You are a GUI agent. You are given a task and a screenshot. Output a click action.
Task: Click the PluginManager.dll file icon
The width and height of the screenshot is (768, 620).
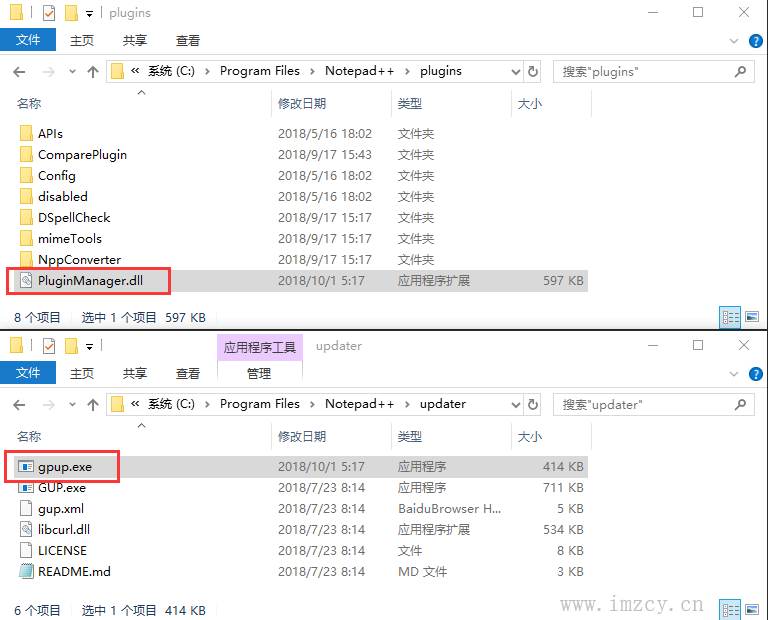coord(27,281)
